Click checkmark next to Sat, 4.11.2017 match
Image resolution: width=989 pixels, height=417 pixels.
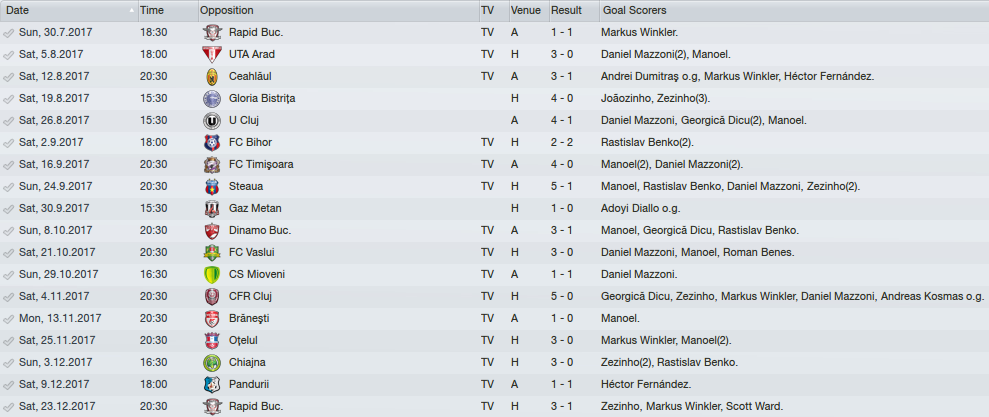click(x=8, y=297)
